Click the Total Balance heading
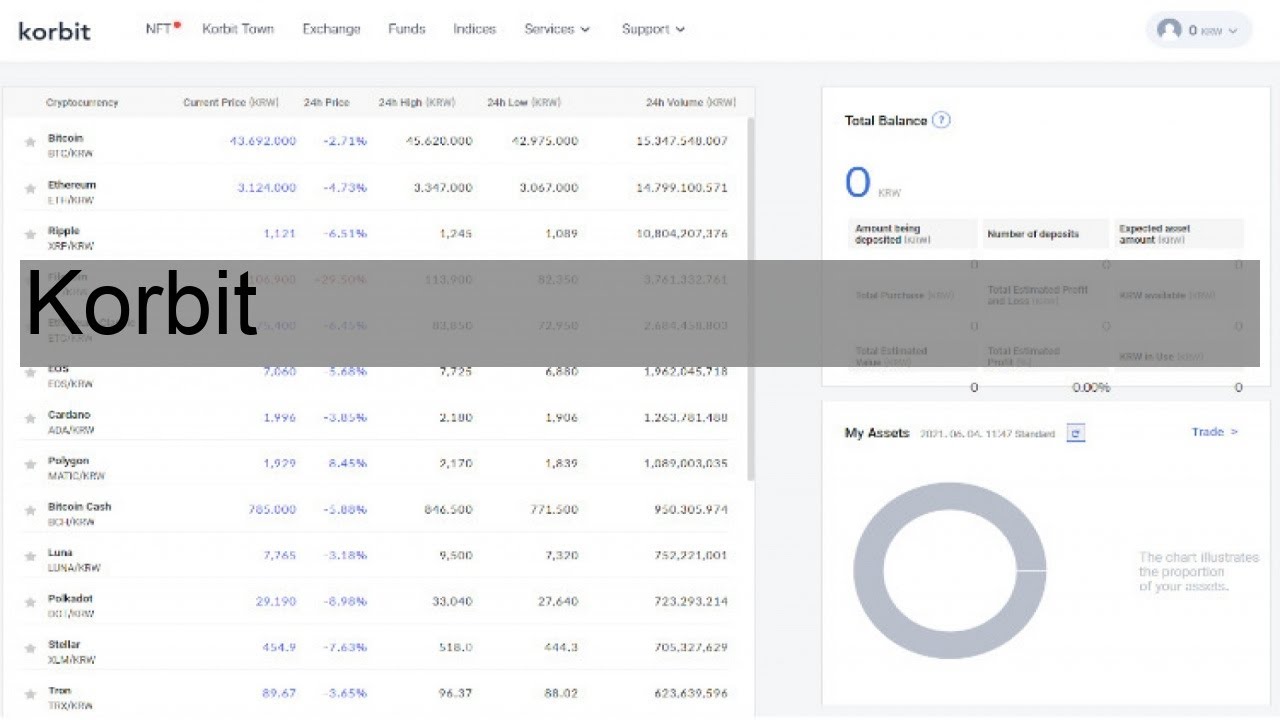 (886, 120)
